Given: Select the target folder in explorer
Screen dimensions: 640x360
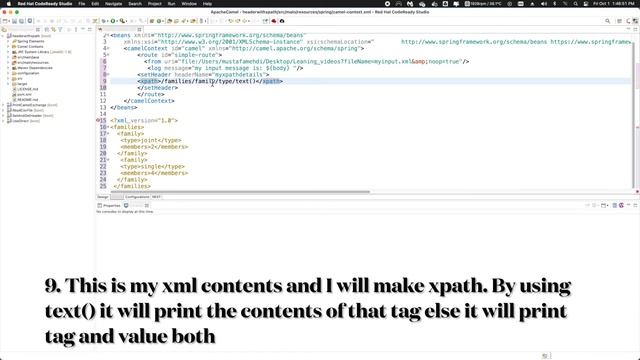Looking at the screenshot, I should pos(22,84).
